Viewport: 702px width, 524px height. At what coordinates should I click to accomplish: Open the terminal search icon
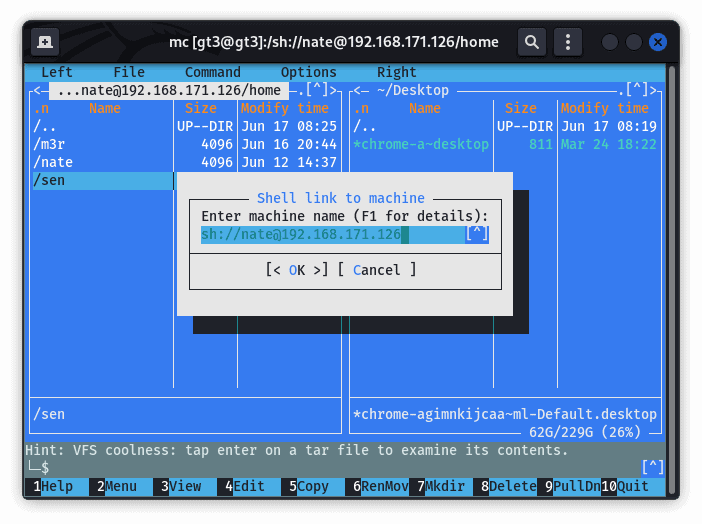[x=532, y=42]
